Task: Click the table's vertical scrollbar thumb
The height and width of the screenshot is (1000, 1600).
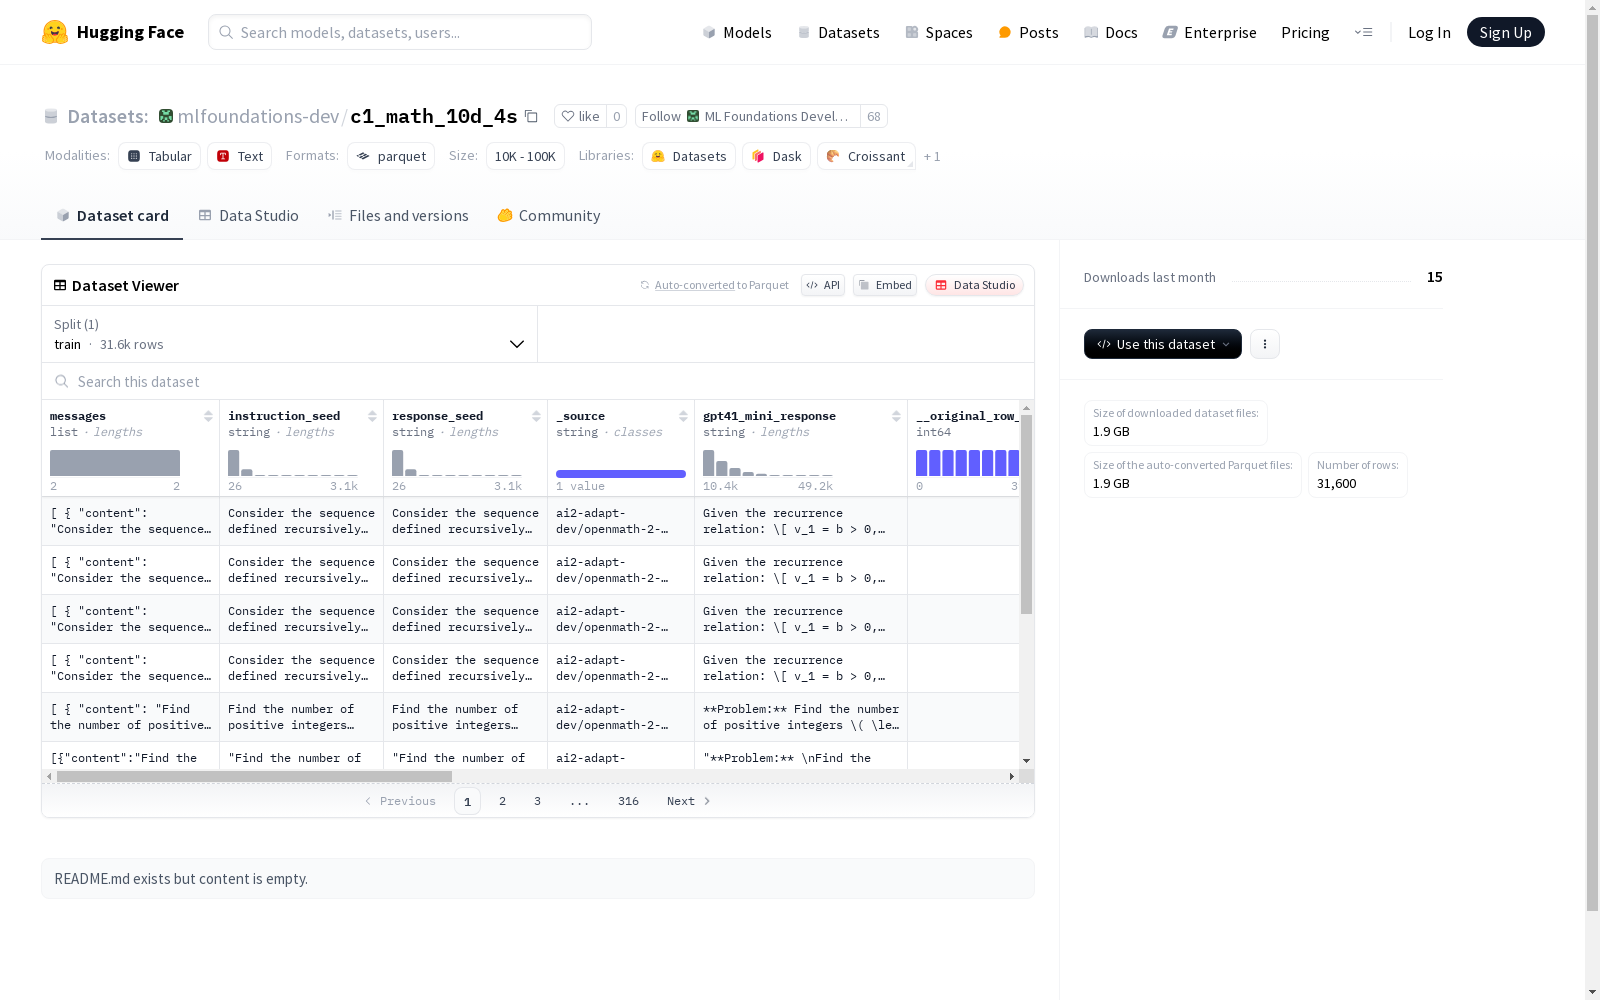Action: coord(1026,514)
